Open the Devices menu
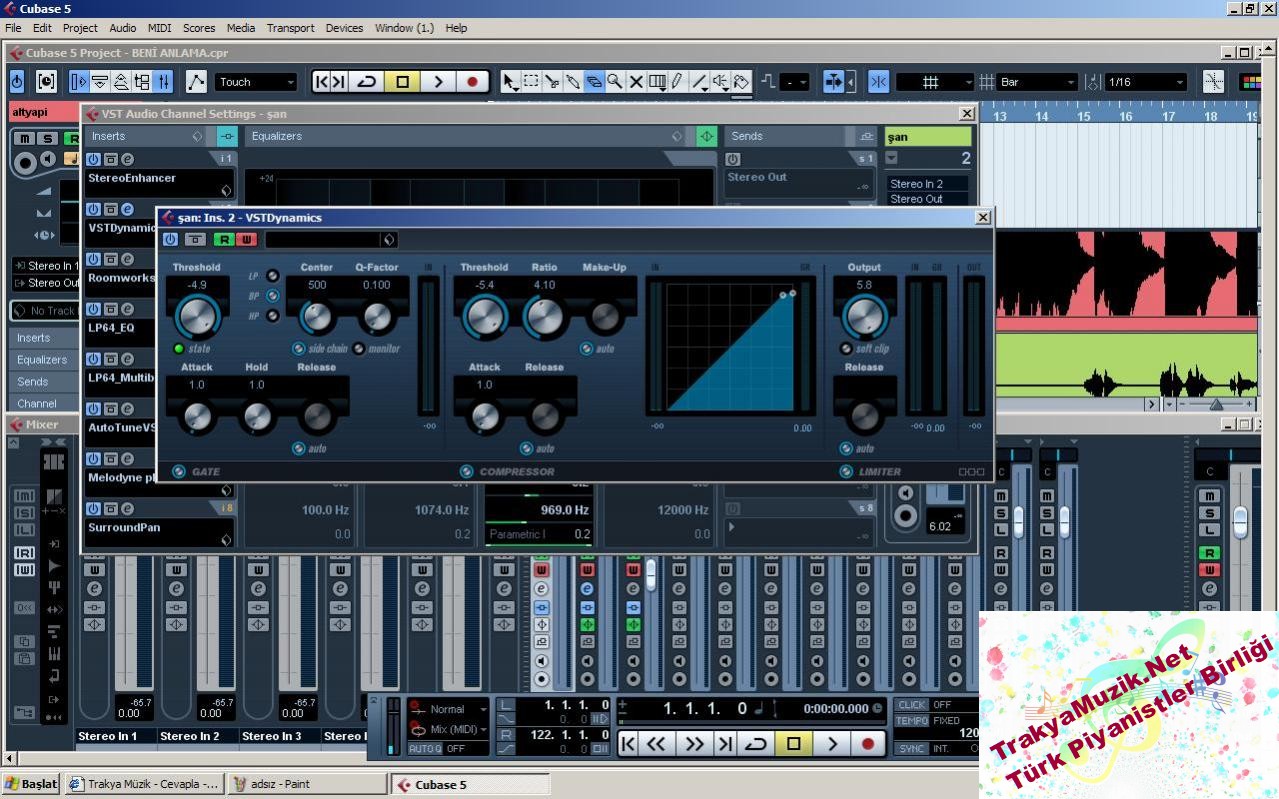Image resolution: width=1279 pixels, height=799 pixels. [x=344, y=28]
